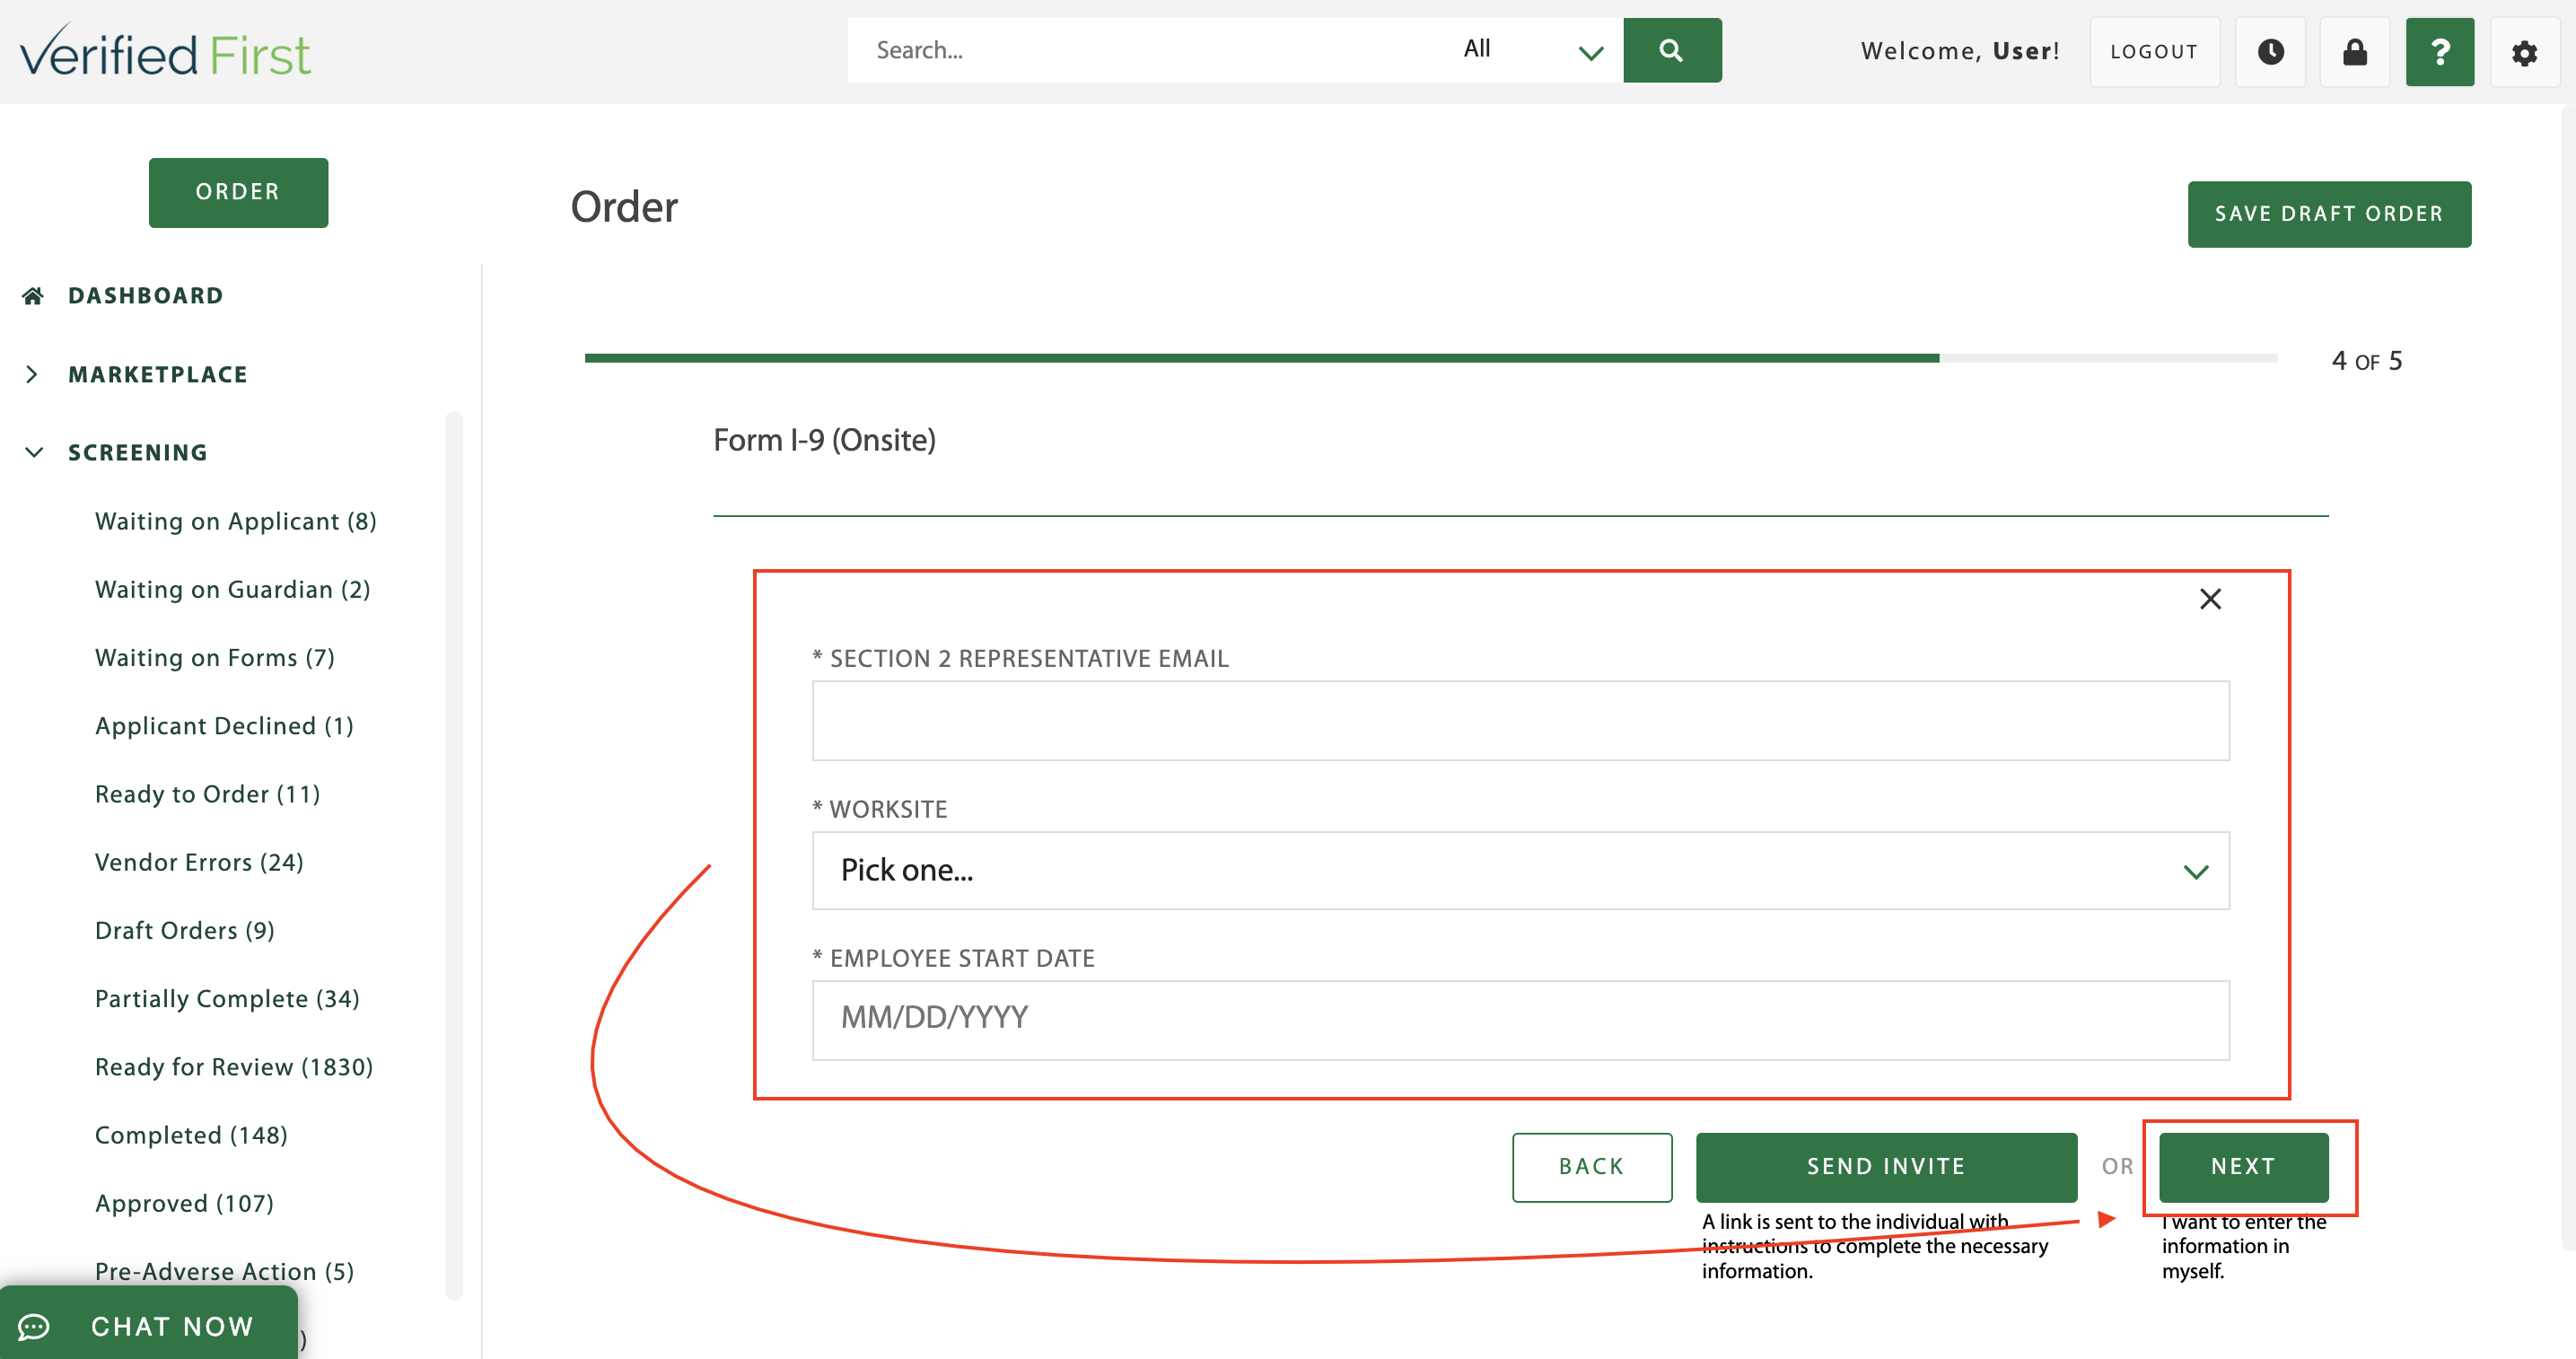2576x1359 pixels.
Task: Select Ready for Review sidebar item
Action: (x=233, y=1067)
